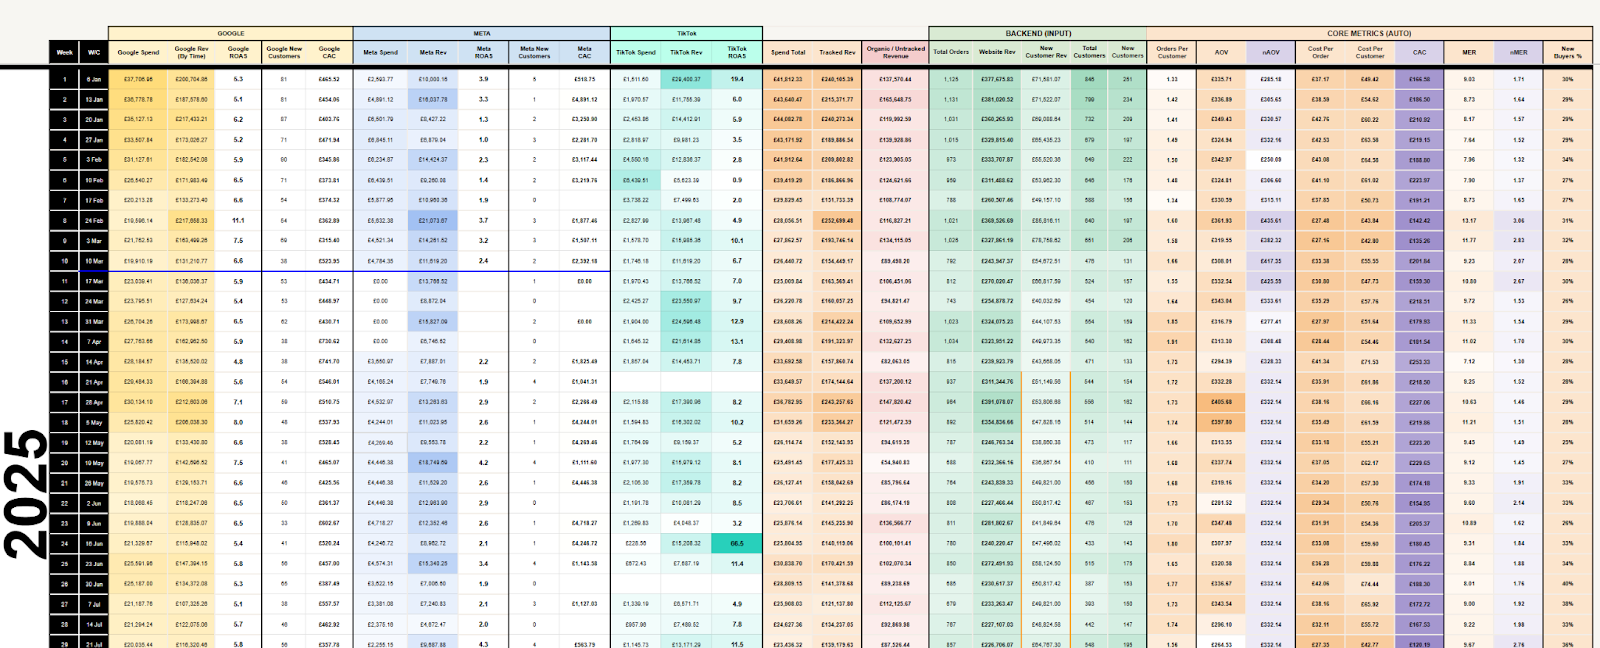Click the Meta Rev column header
This screenshot has height=648, width=1600.
coord(433,52)
